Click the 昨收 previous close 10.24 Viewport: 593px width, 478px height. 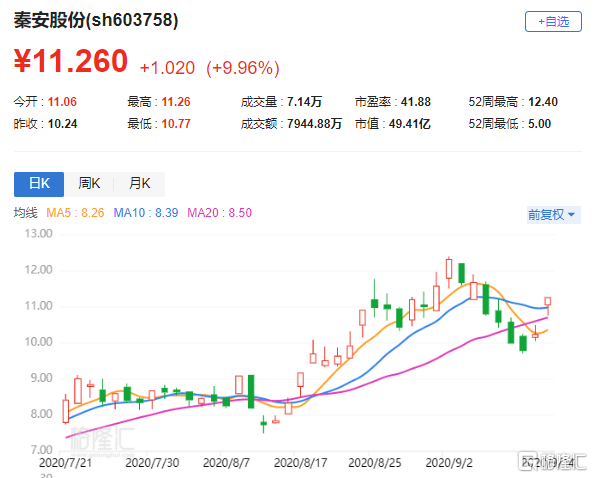pyautogui.click(x=62, y=124)
